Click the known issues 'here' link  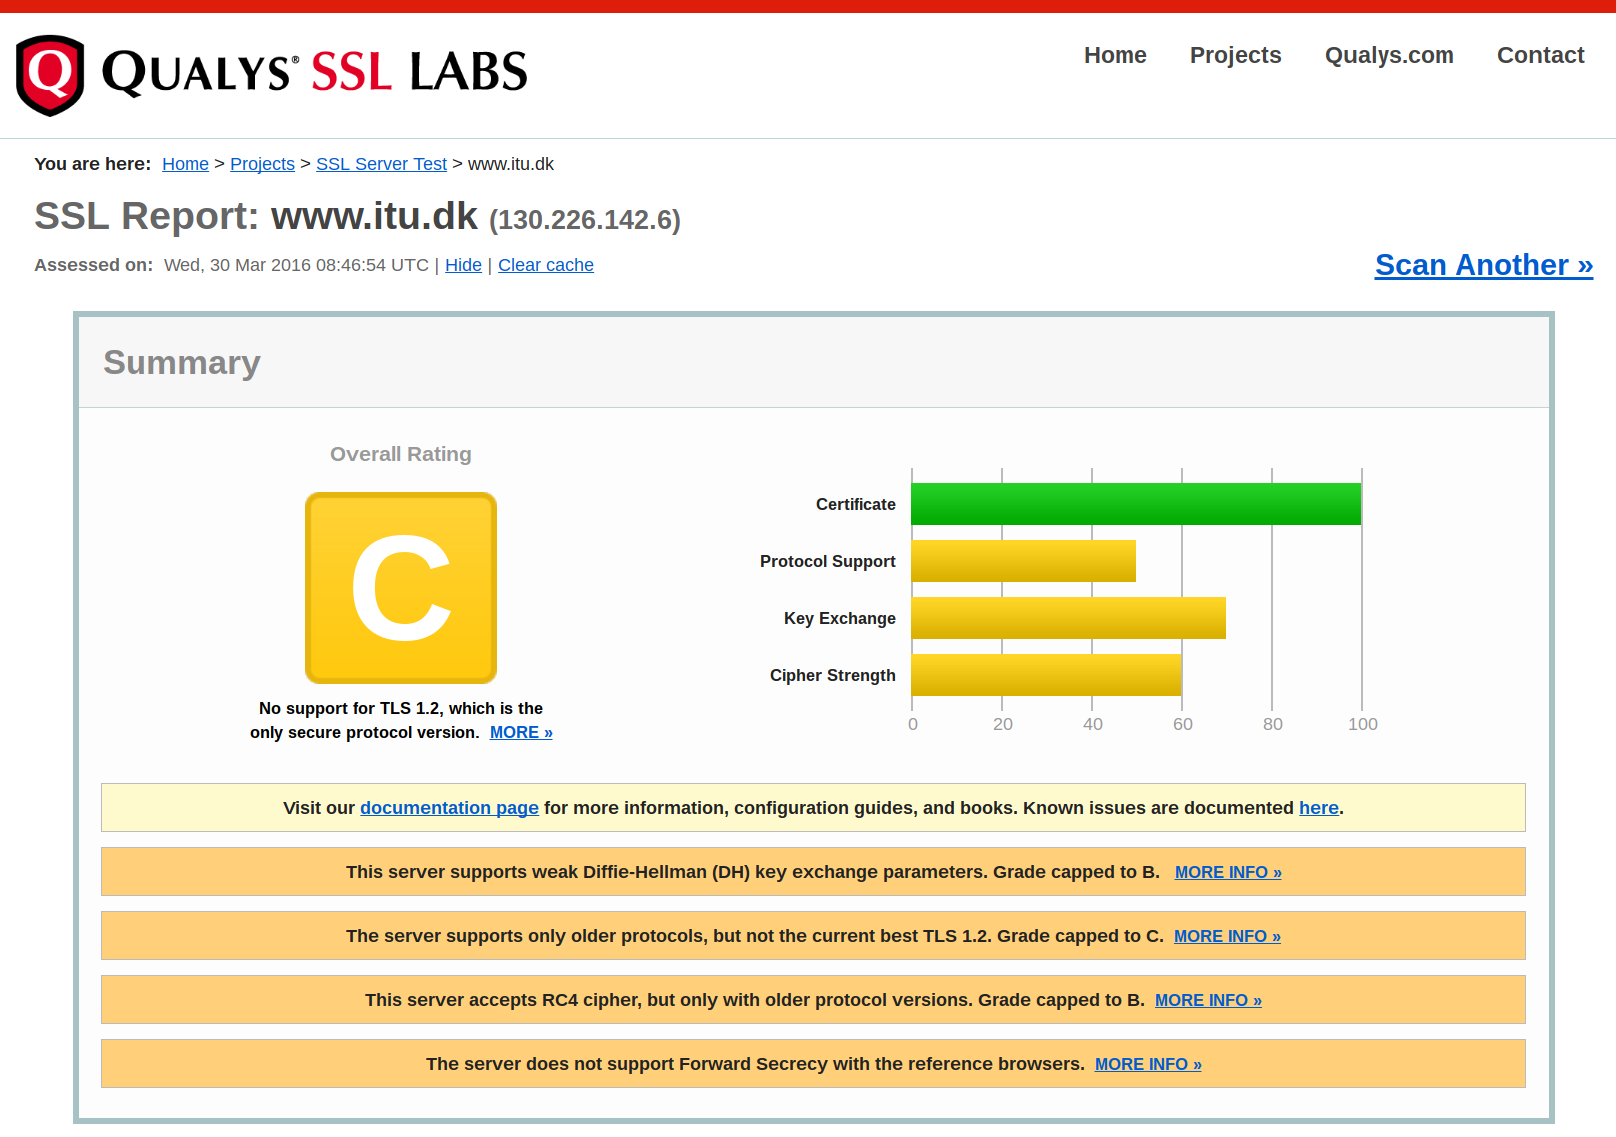pyautogui.click(x=1318, y=808)
